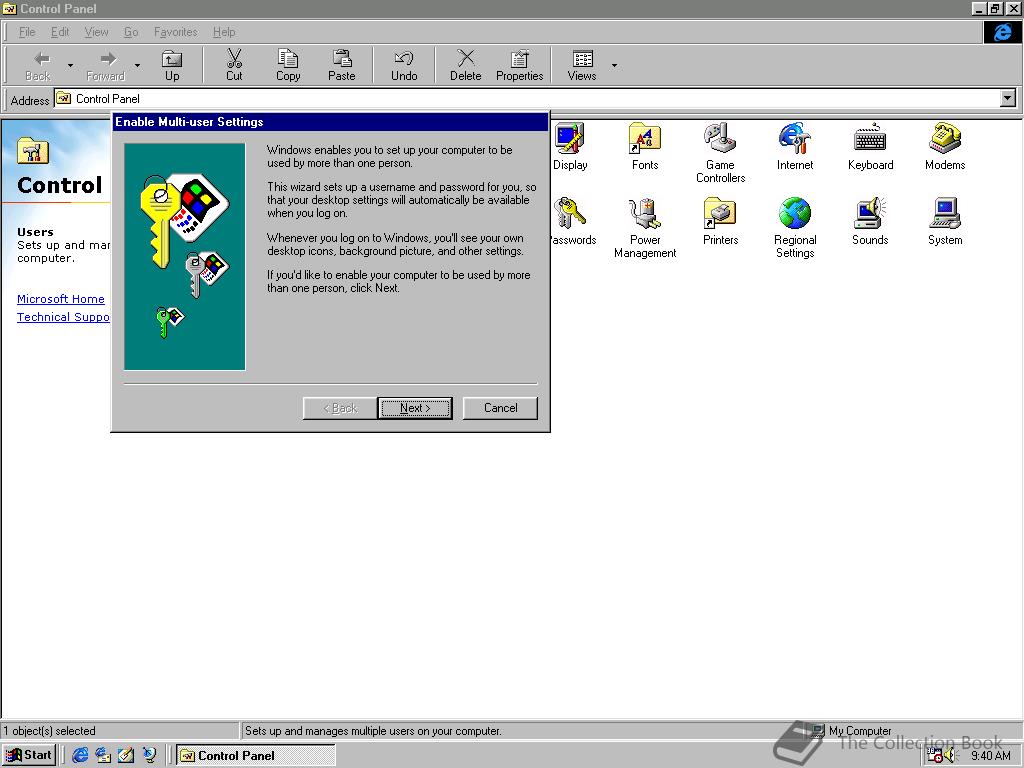The height and width of the screenshot is (768, 1024).
Task: Open the Edit menu
Action: (60, 32)
